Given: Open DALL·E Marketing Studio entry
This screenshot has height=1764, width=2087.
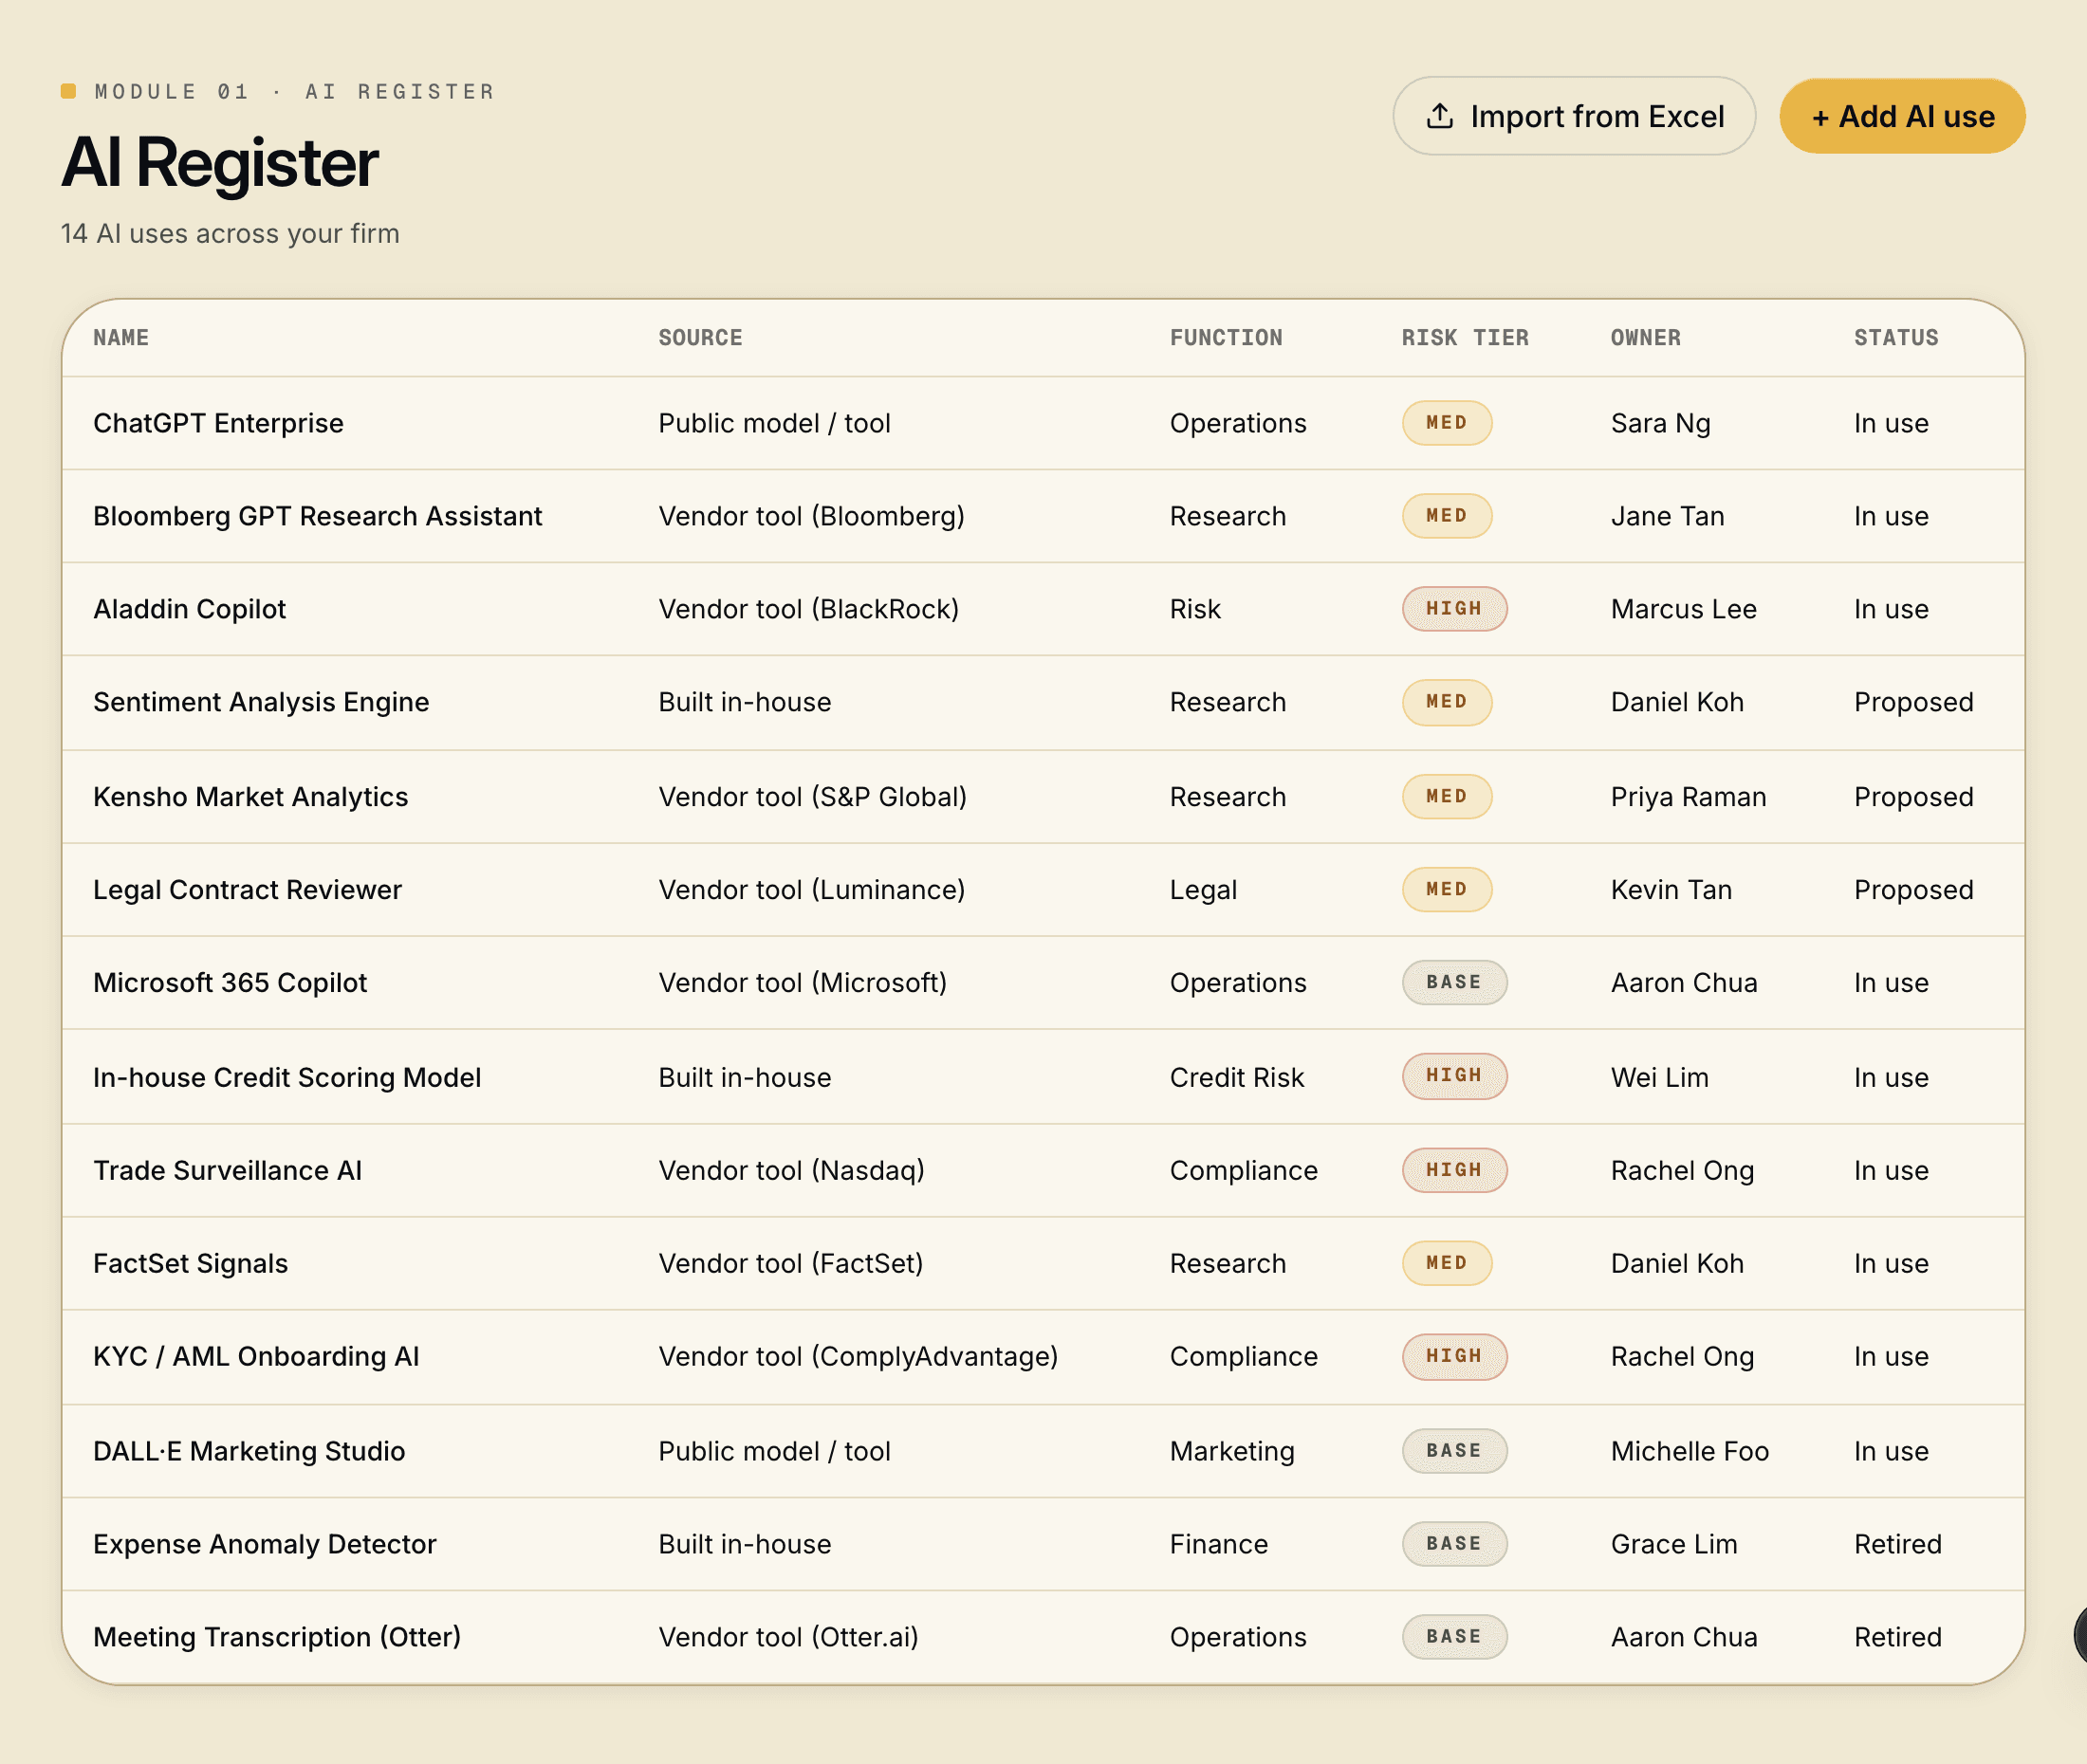Looking at the screenshot, I should coord(1043,1451).
